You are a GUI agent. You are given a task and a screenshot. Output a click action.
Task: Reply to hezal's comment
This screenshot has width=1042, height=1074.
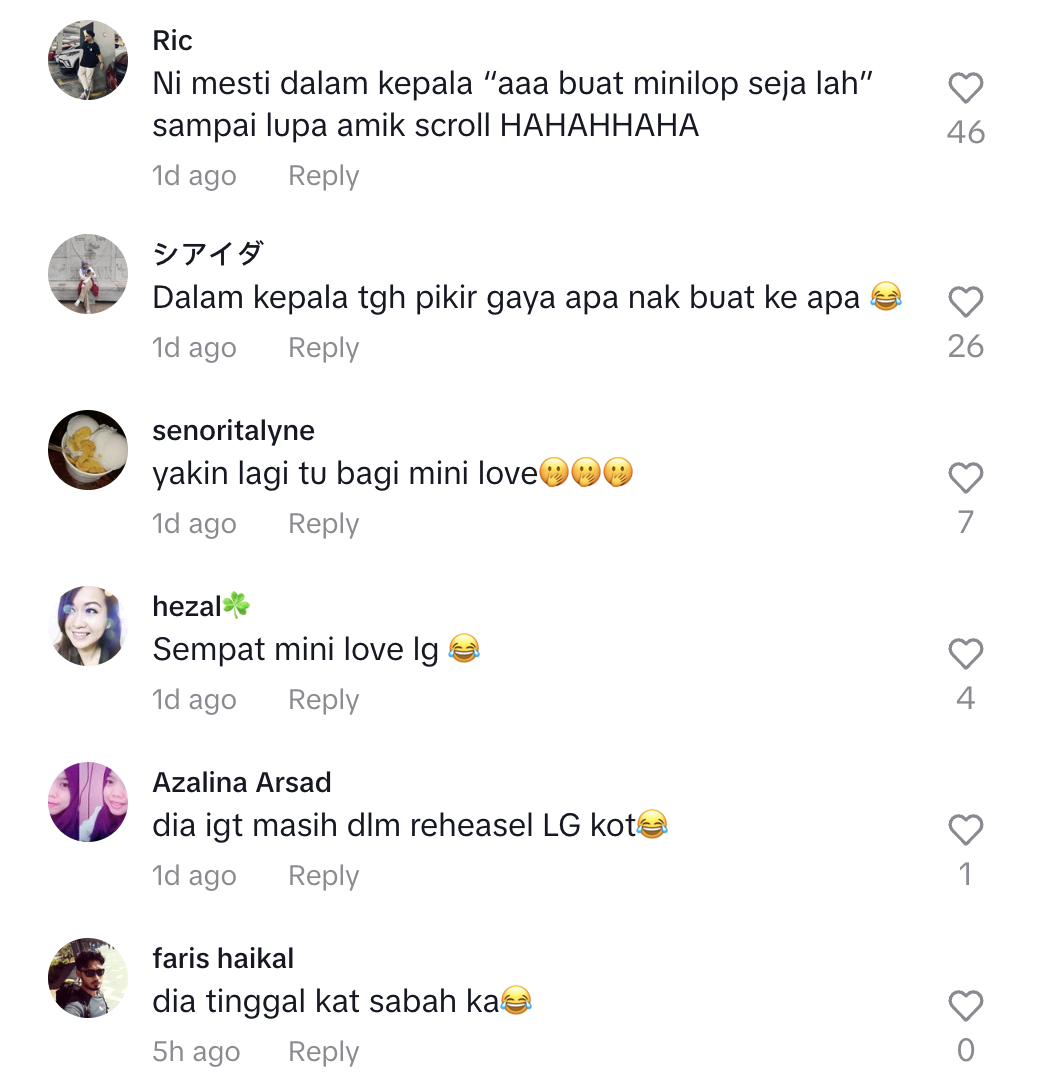[323, 700]
